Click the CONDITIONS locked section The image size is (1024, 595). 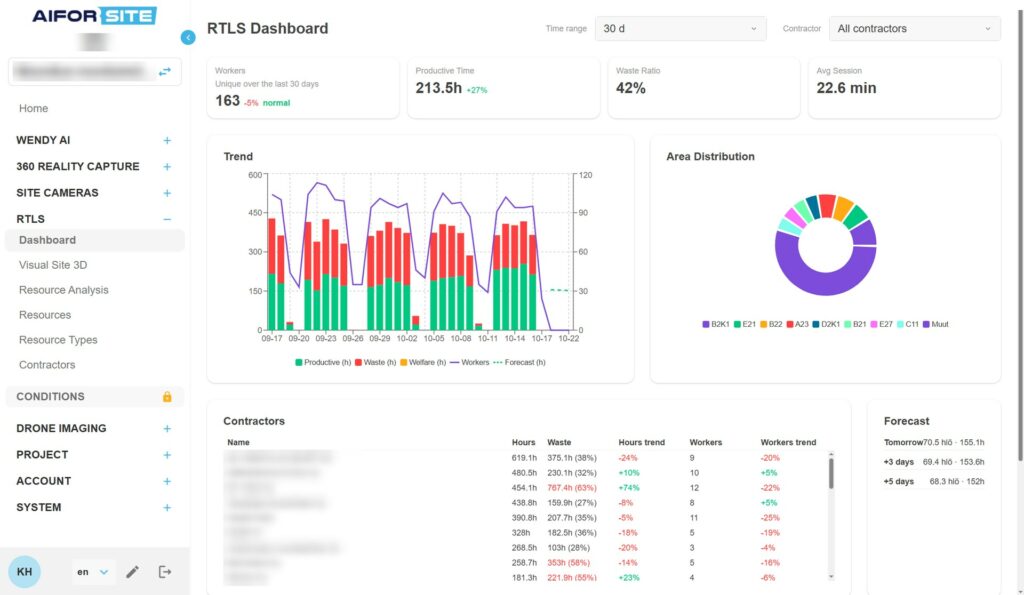click(x=95, y=396)
